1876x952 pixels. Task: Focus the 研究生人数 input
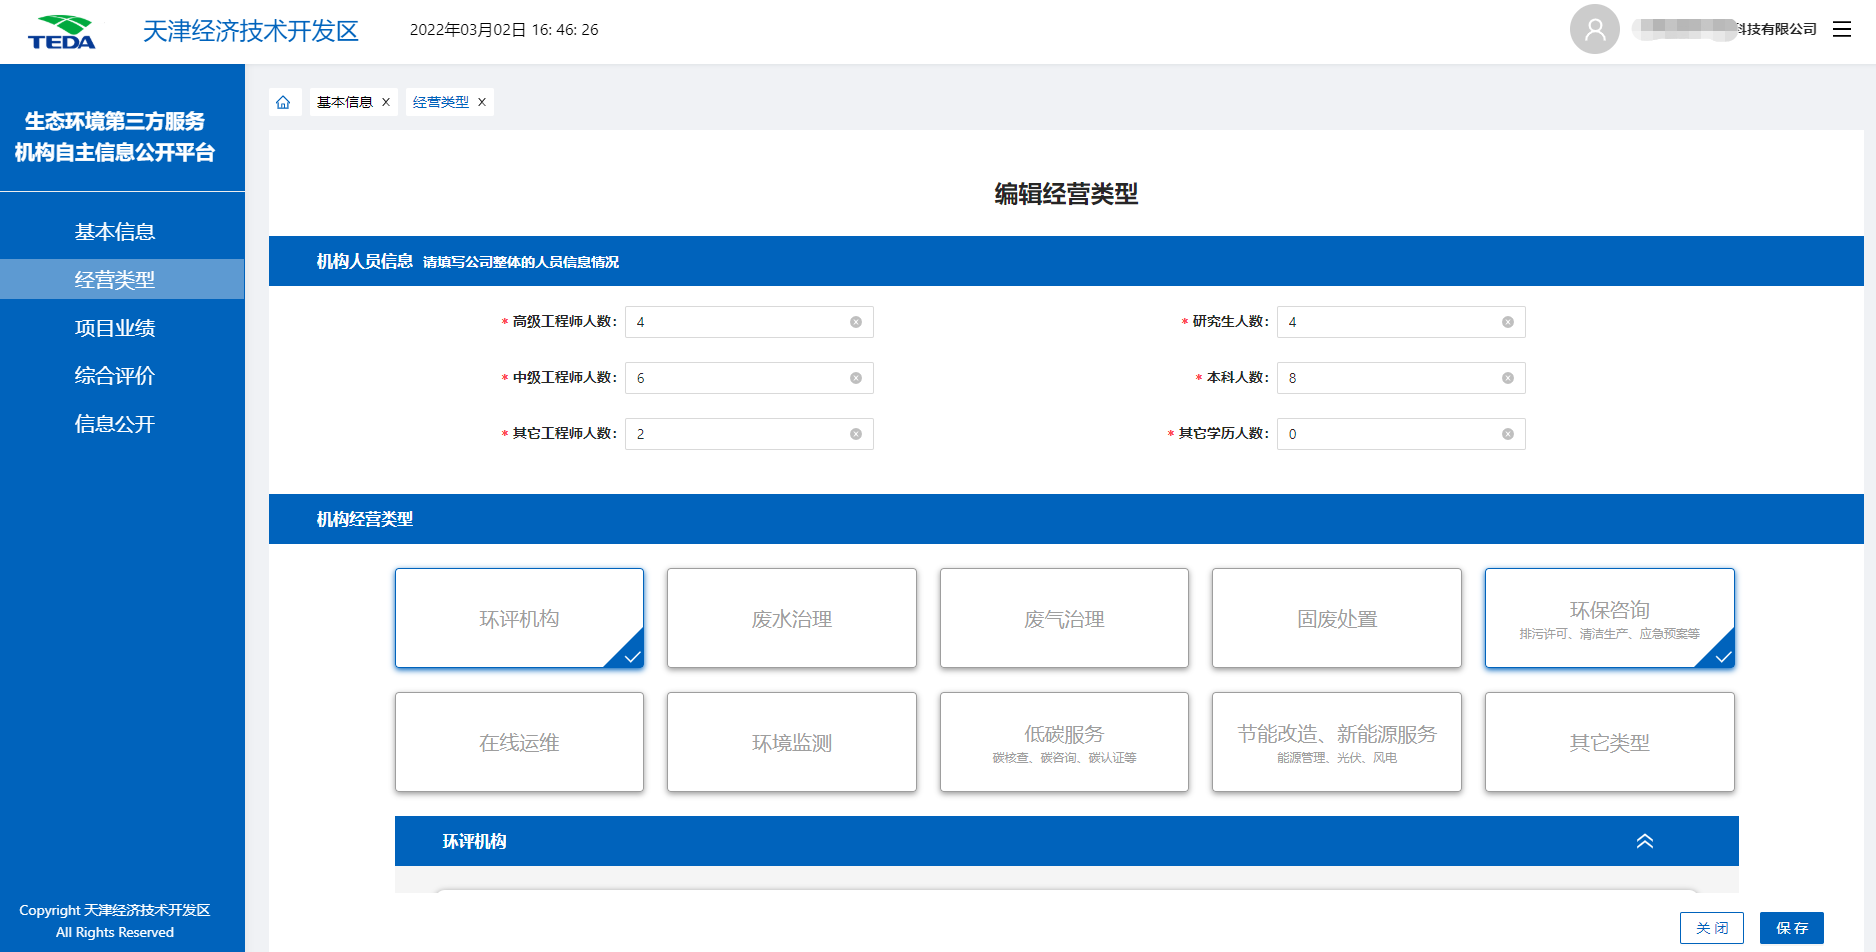[x=1401, y=322]
